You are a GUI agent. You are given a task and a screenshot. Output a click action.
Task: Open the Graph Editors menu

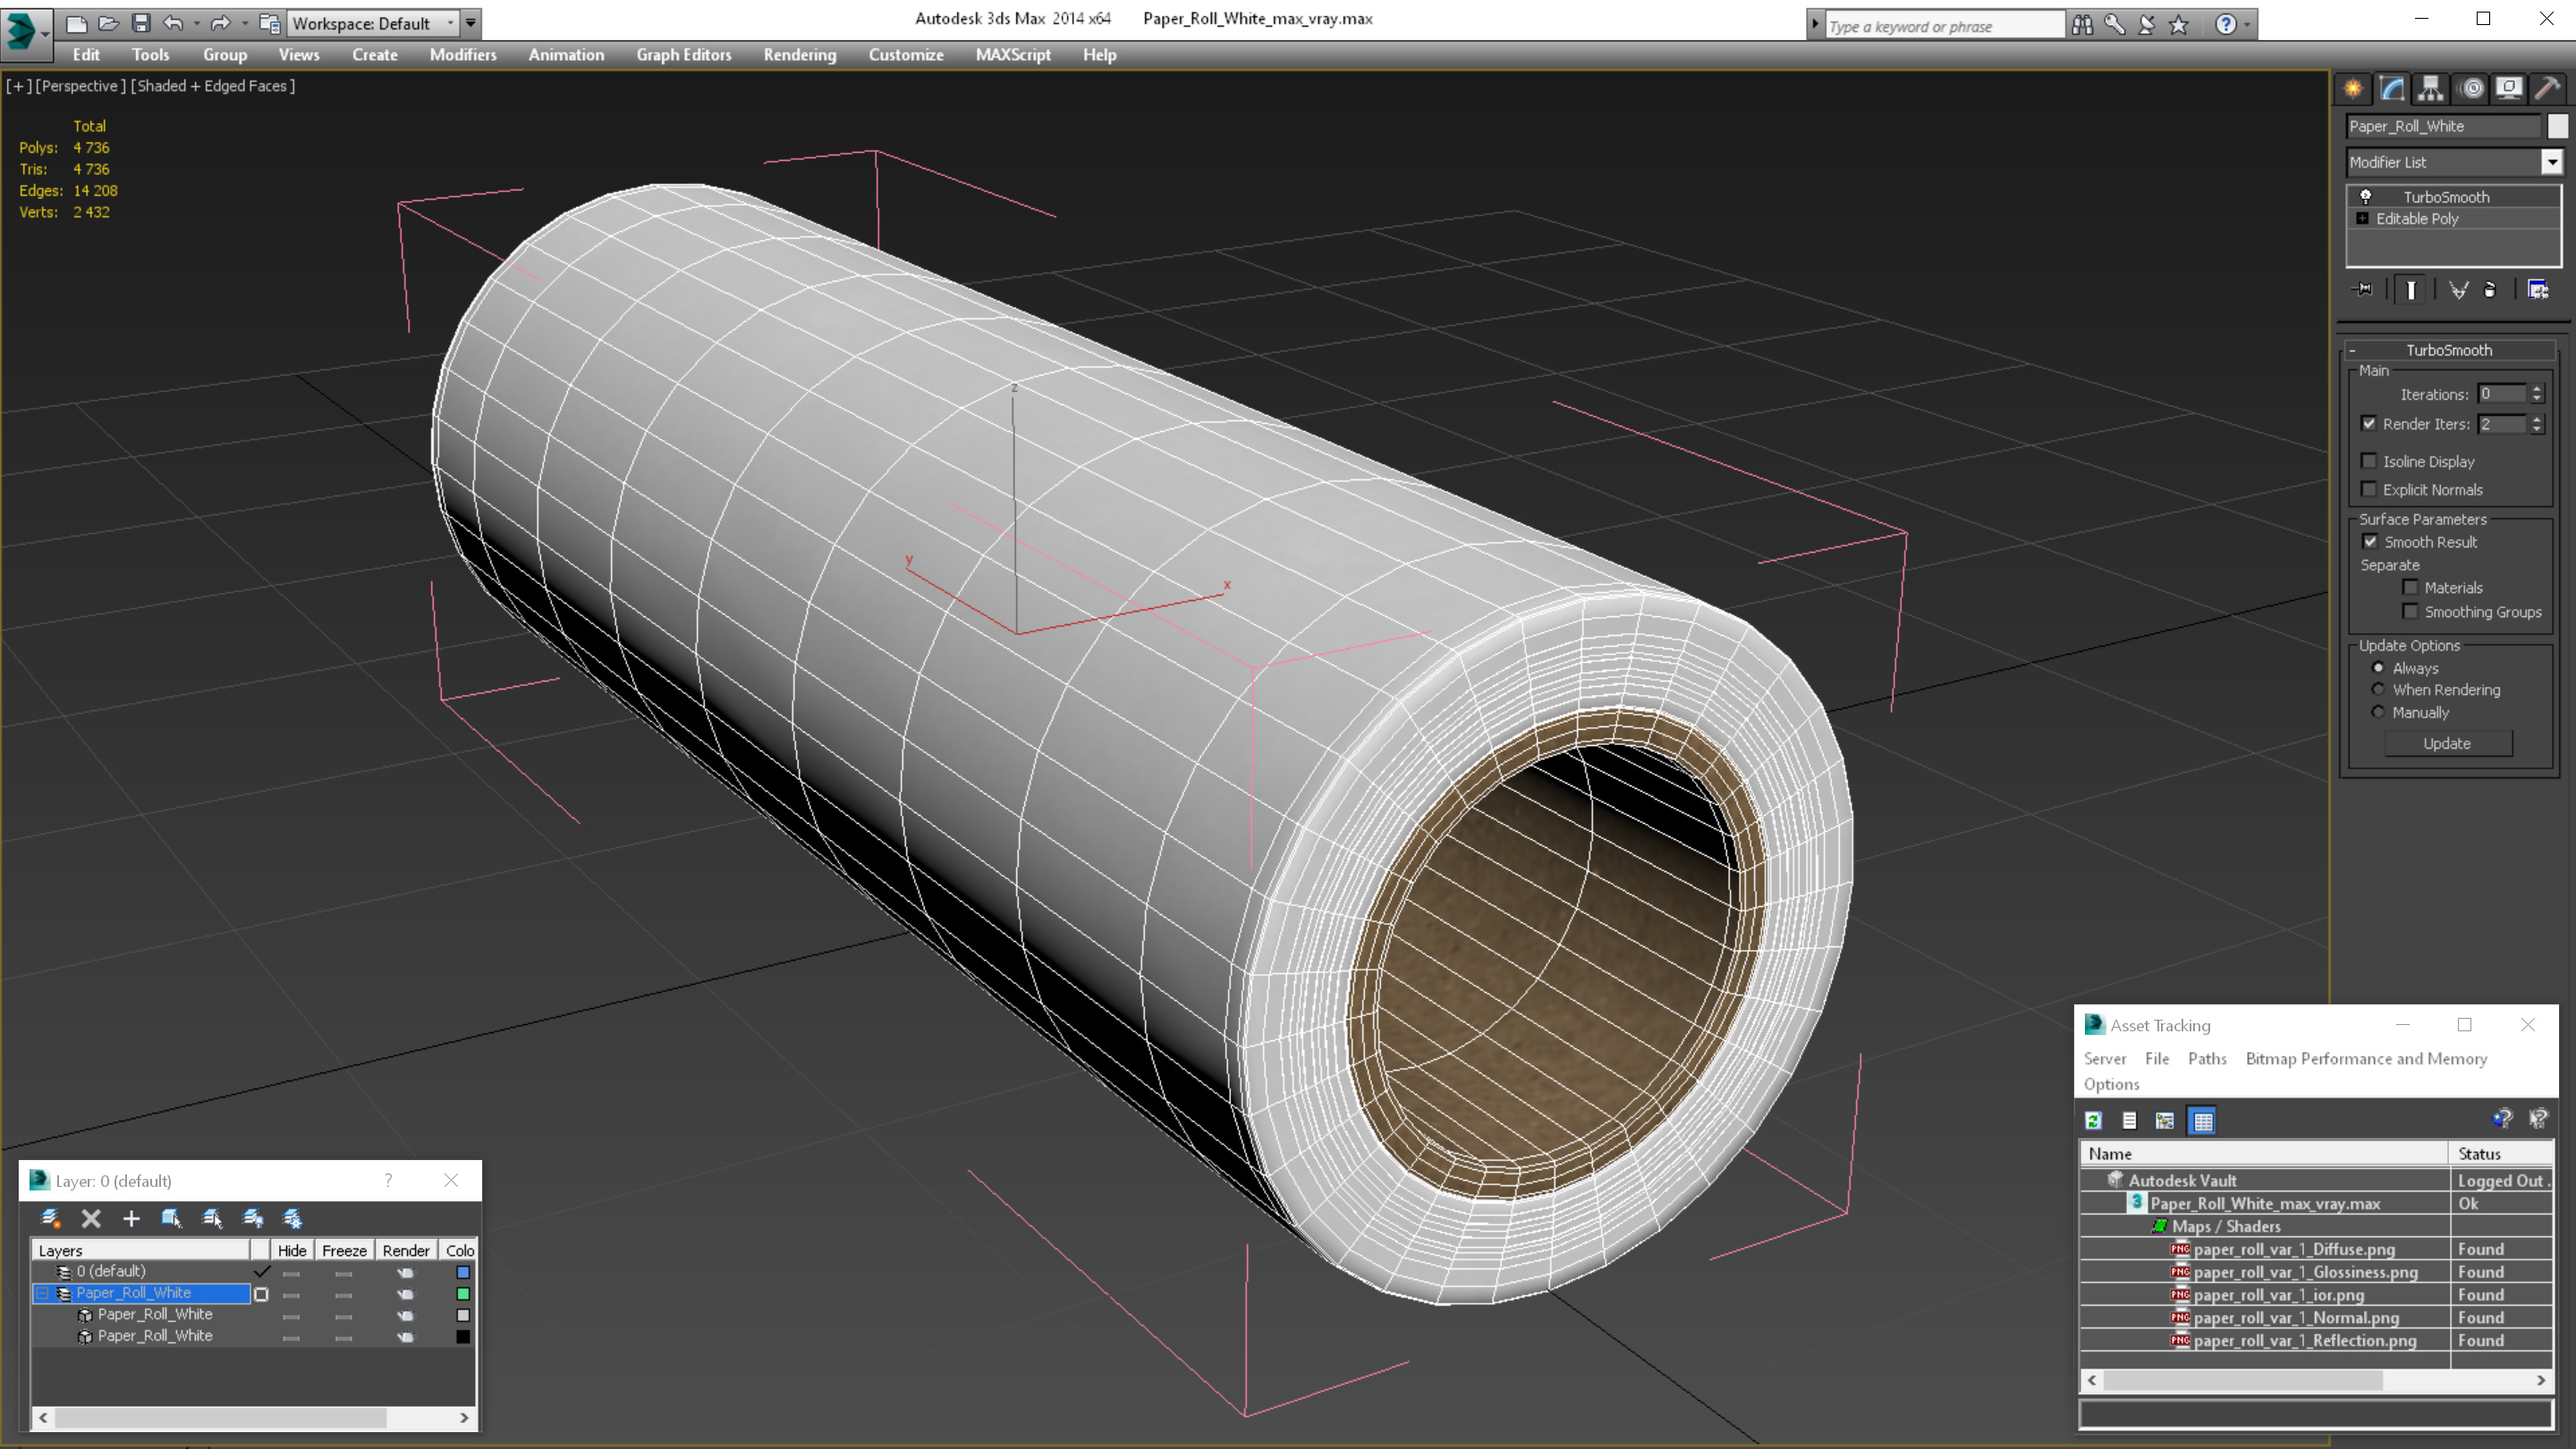pyautogui.click(x=684, y=55)
